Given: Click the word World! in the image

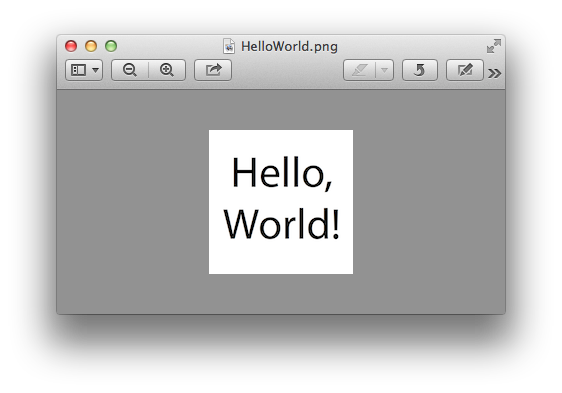Looking at the screenshot, I should coord(281,224).
